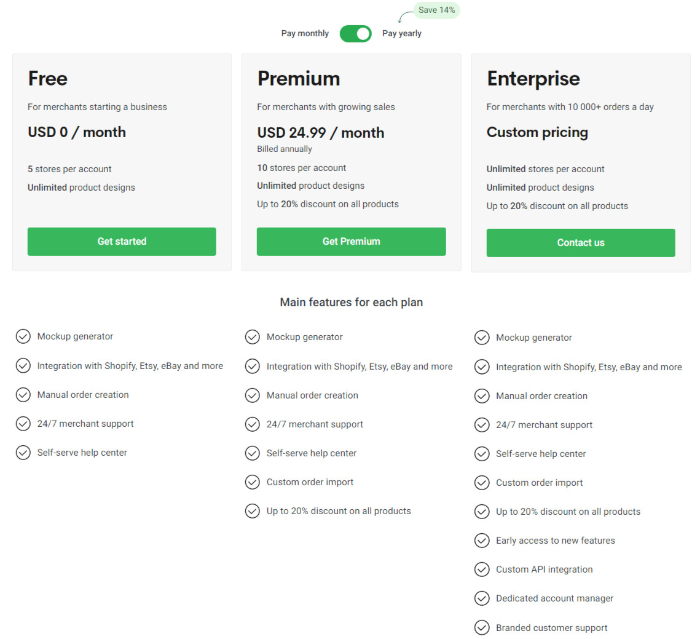The image size is (700, 639).
Task: Click checkmark beside Premium Custom order import
Action: pos(252,482)
